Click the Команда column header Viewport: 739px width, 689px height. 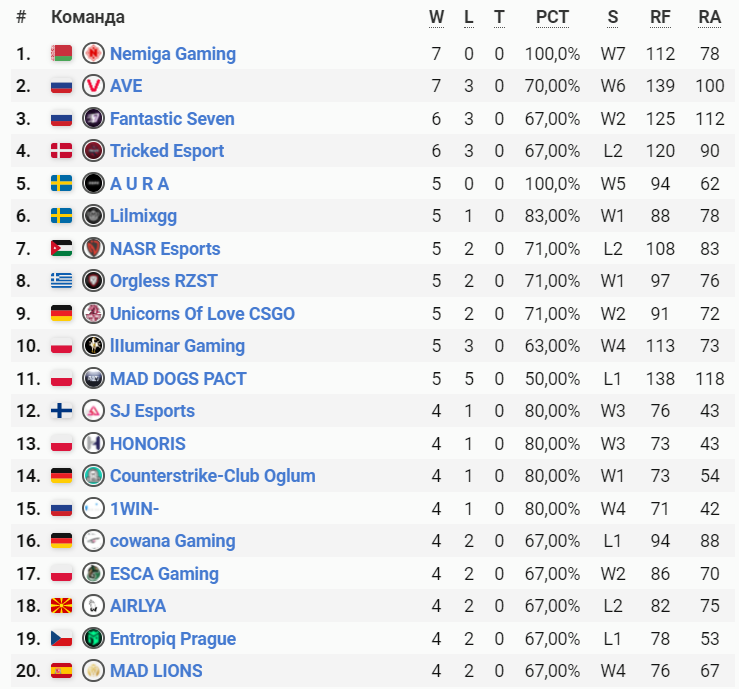(x=88, y=17)
